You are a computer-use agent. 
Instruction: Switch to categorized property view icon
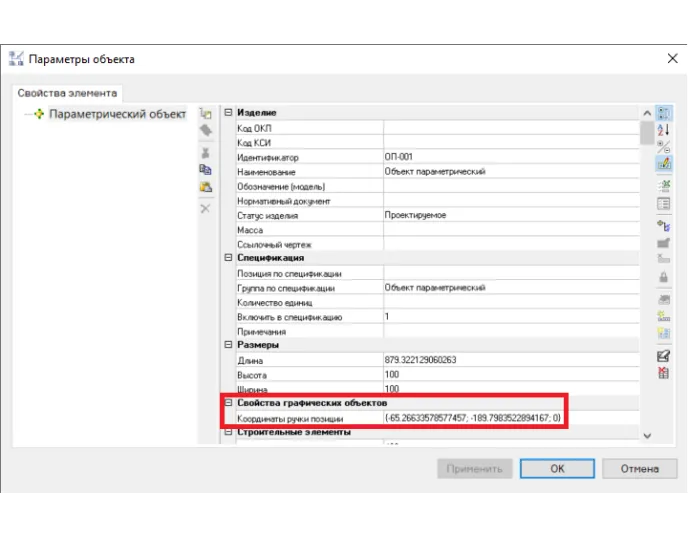(x=664, y=113)
